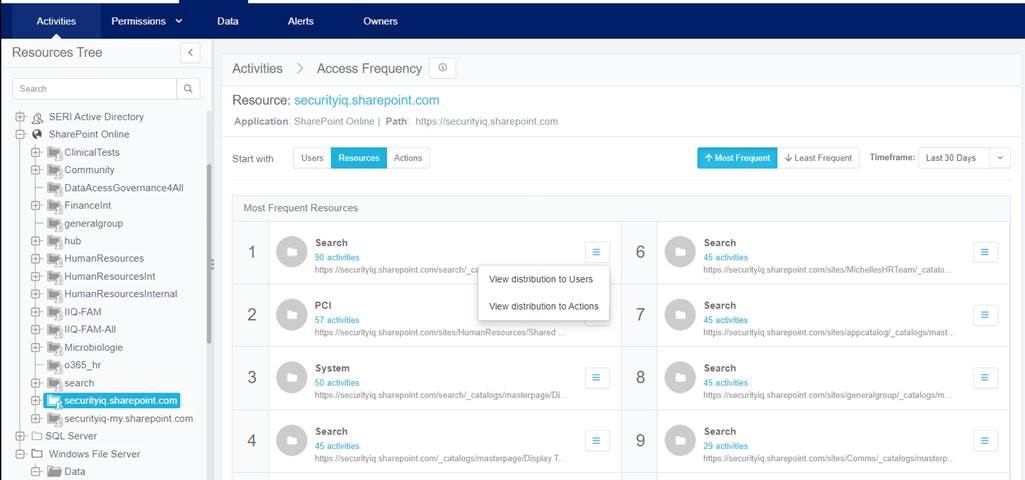Open menu icon for rank 6 Search

[x=985, y=252]
